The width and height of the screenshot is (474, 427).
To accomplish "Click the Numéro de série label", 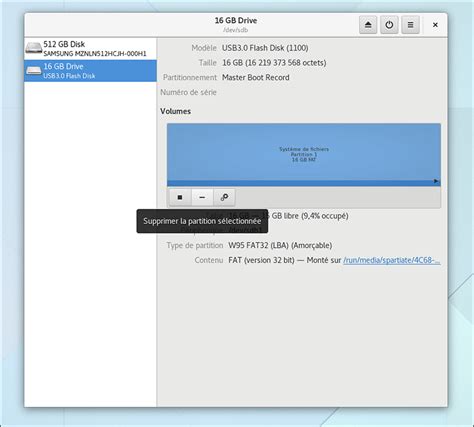I will 188,92.
